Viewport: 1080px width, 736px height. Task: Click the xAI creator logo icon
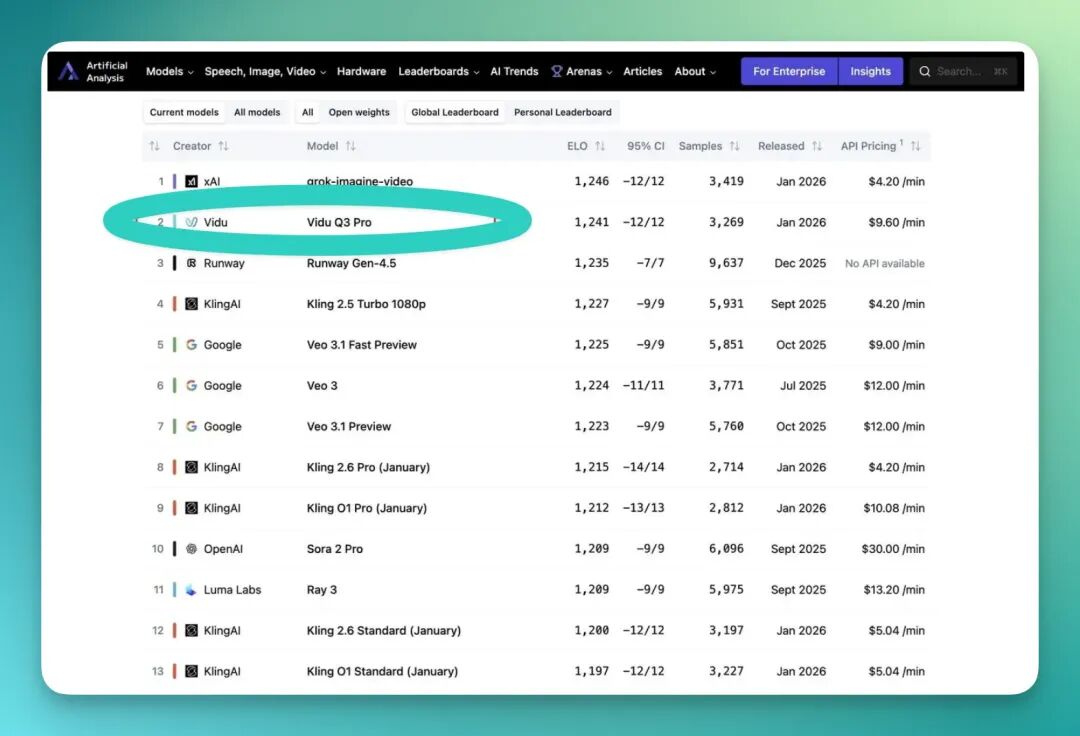(x=191, y=181)
